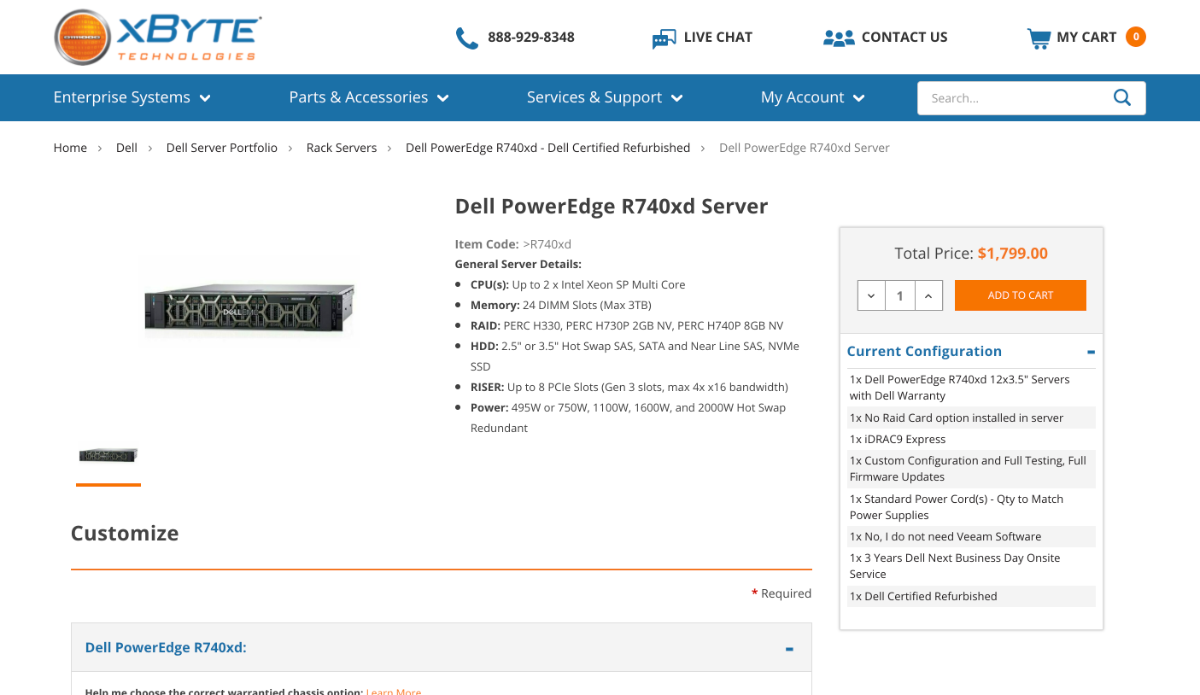Viewport: 1200px width, 695px height.
Task: Expand My Account chevron arrow
Action: [859, 98]
